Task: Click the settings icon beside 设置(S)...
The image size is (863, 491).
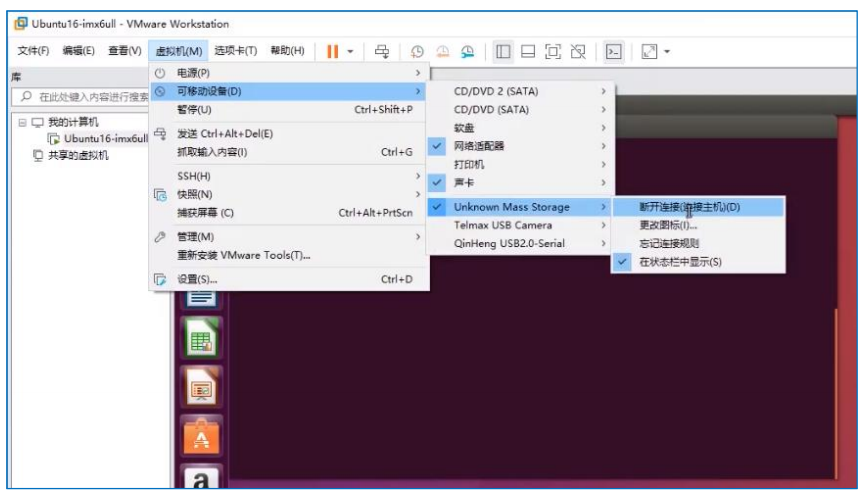Action: point(160,280)
